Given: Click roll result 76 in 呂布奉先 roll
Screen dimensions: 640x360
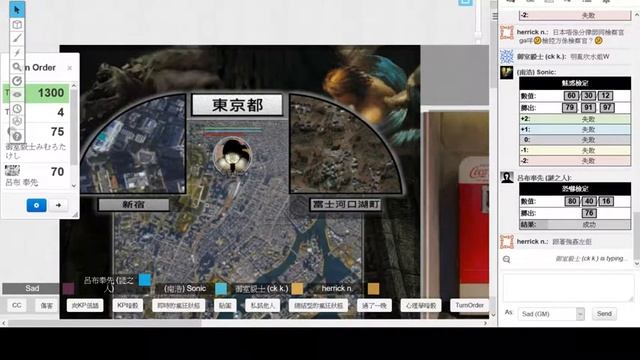Looking at the screenshot, I should pyautogui.click(x=589, y=213).
